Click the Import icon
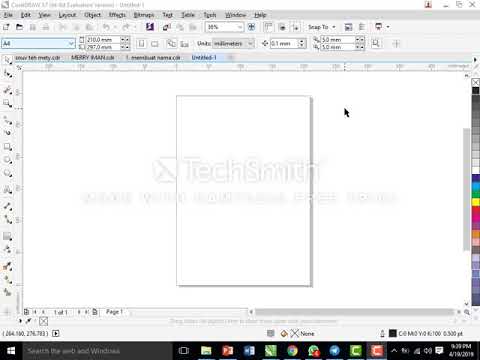 167,27
